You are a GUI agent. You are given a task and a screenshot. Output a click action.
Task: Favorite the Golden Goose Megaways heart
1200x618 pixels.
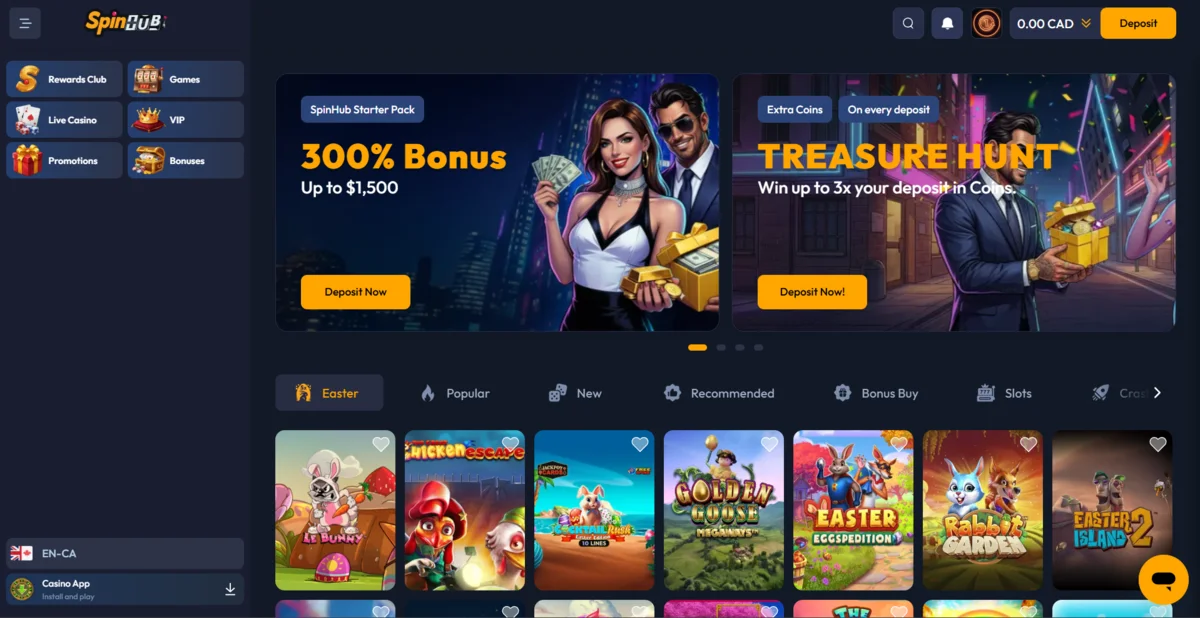click(x=769, y=444)
